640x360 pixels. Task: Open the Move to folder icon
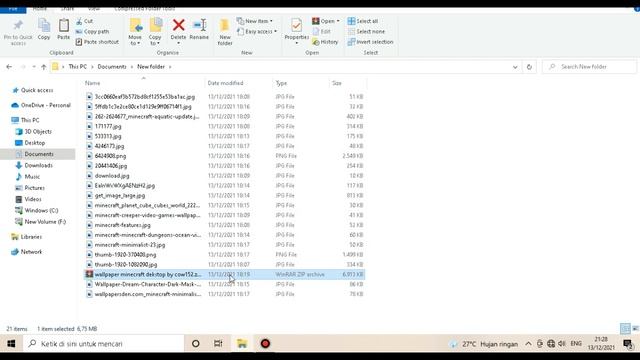[x=135, y=25]
